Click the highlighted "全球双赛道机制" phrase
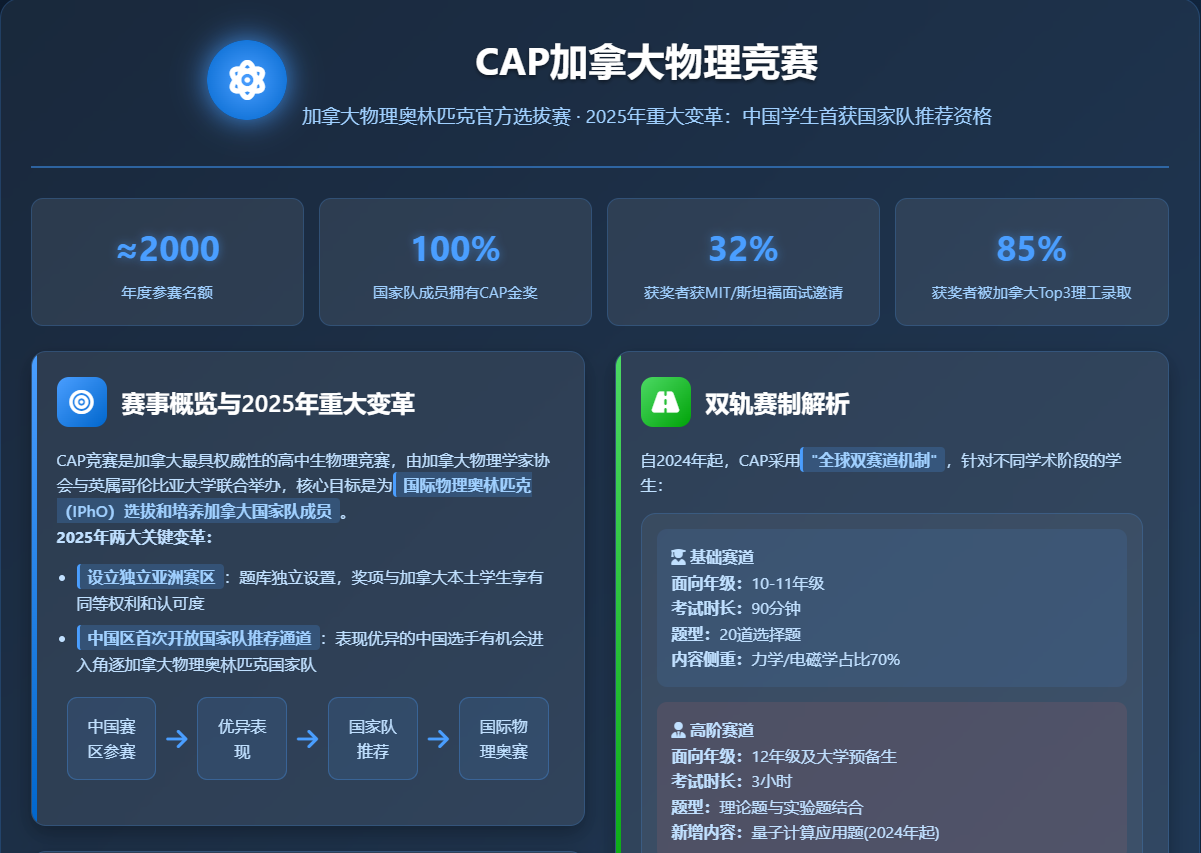The height and width of the screenshot is (853, 1201). pyautogui.click(x=874, y=460)
